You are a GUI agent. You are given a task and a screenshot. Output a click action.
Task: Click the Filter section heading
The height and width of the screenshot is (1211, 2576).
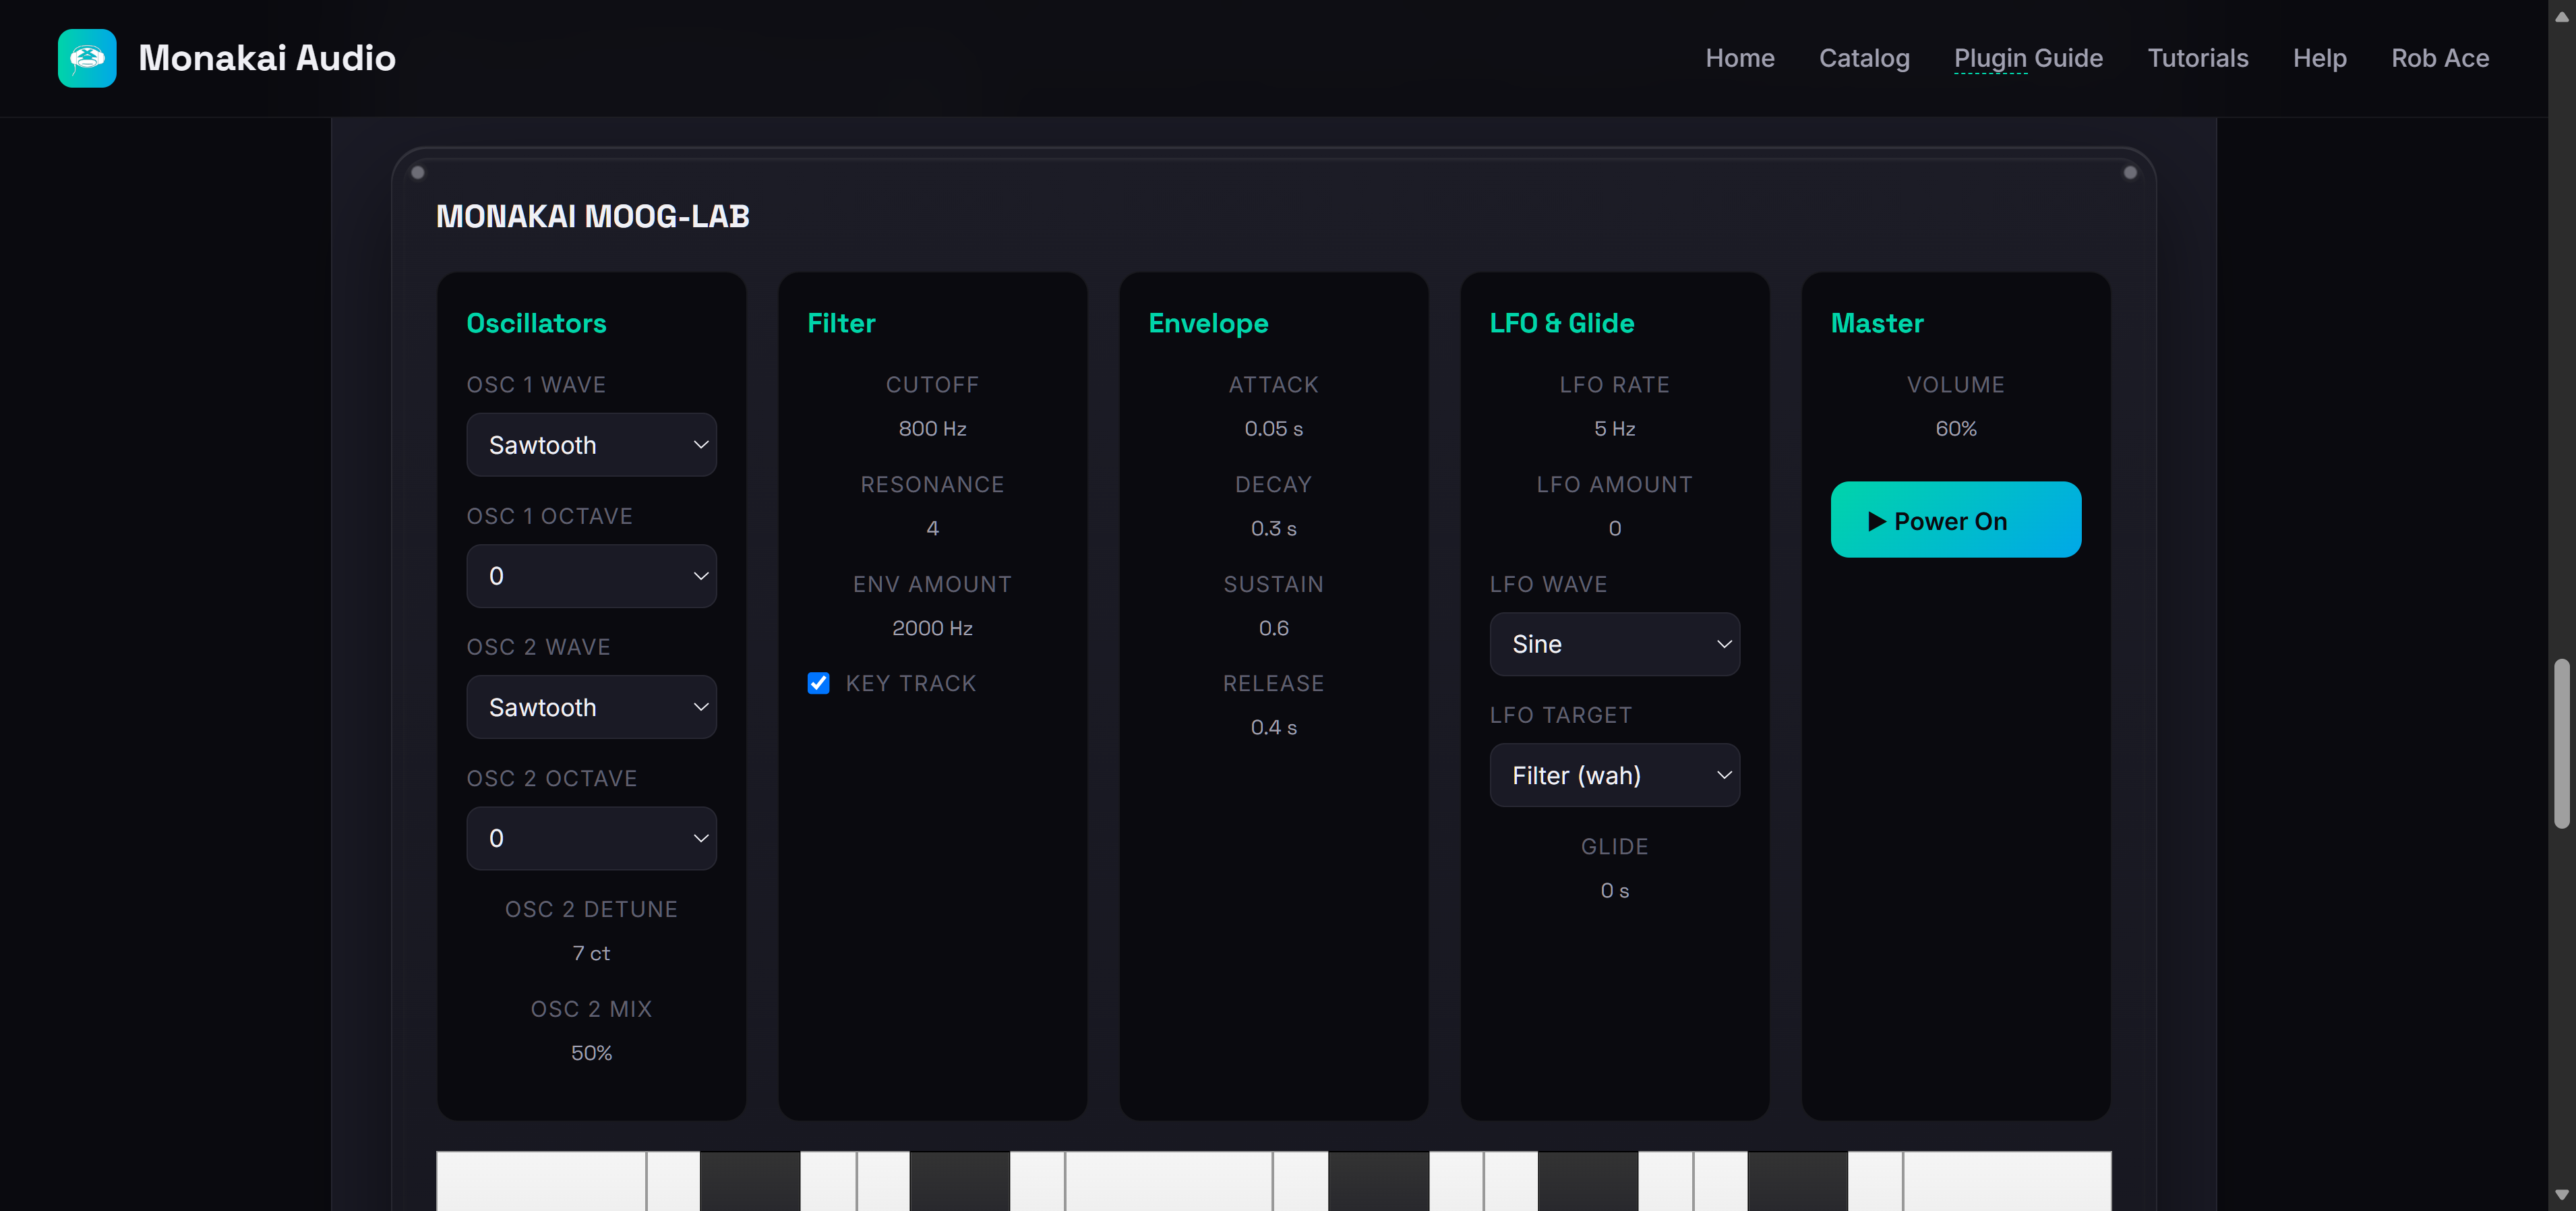[841, 323]
